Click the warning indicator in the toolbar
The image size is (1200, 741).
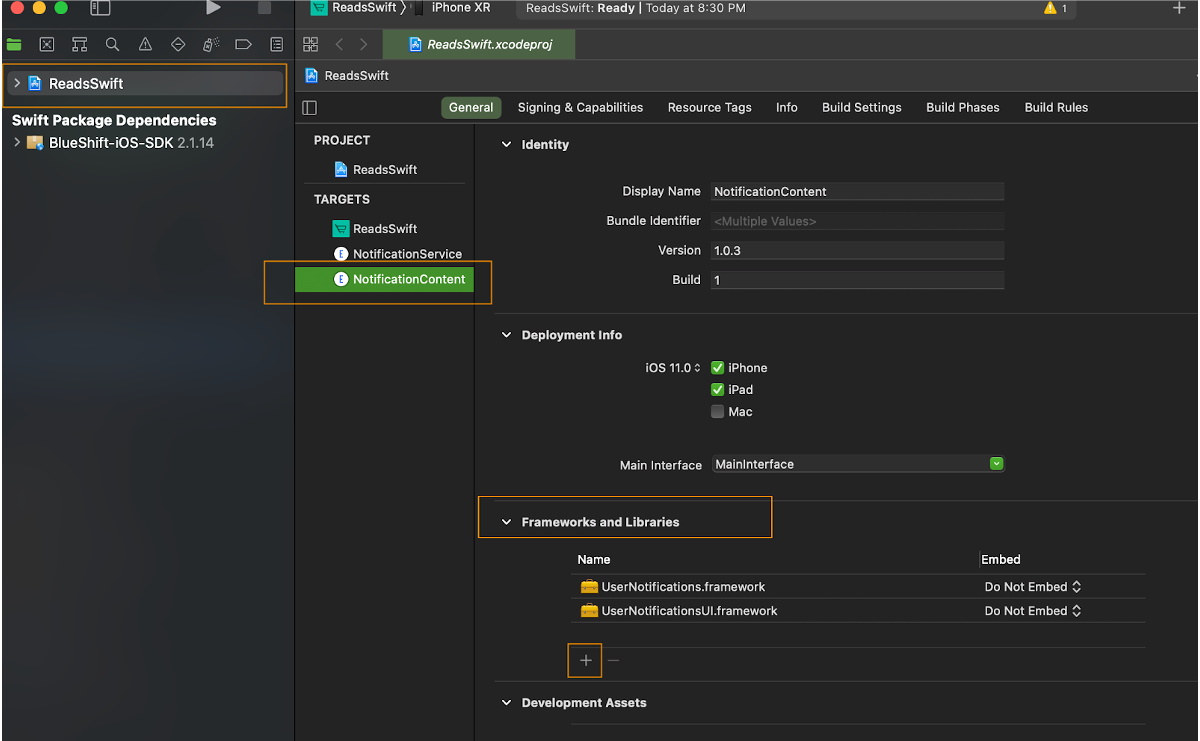(1055, 8)
